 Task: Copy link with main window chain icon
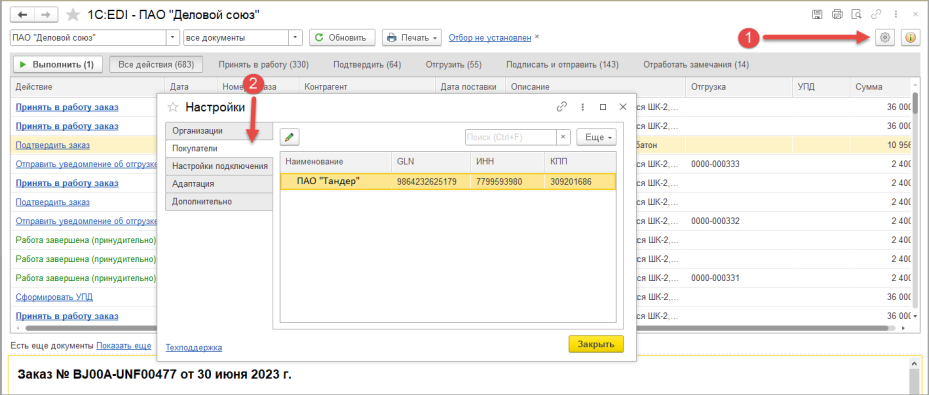(x=875, y=14)
